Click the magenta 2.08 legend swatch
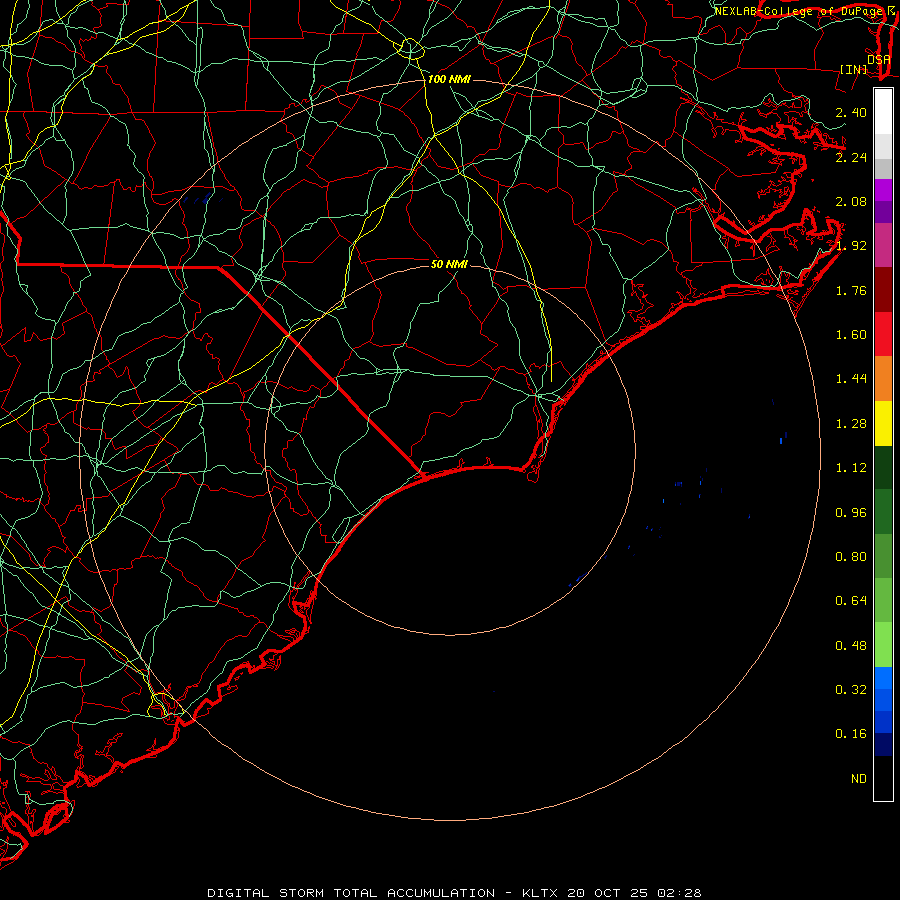900x900 pixels. click(x=883, y=190)
